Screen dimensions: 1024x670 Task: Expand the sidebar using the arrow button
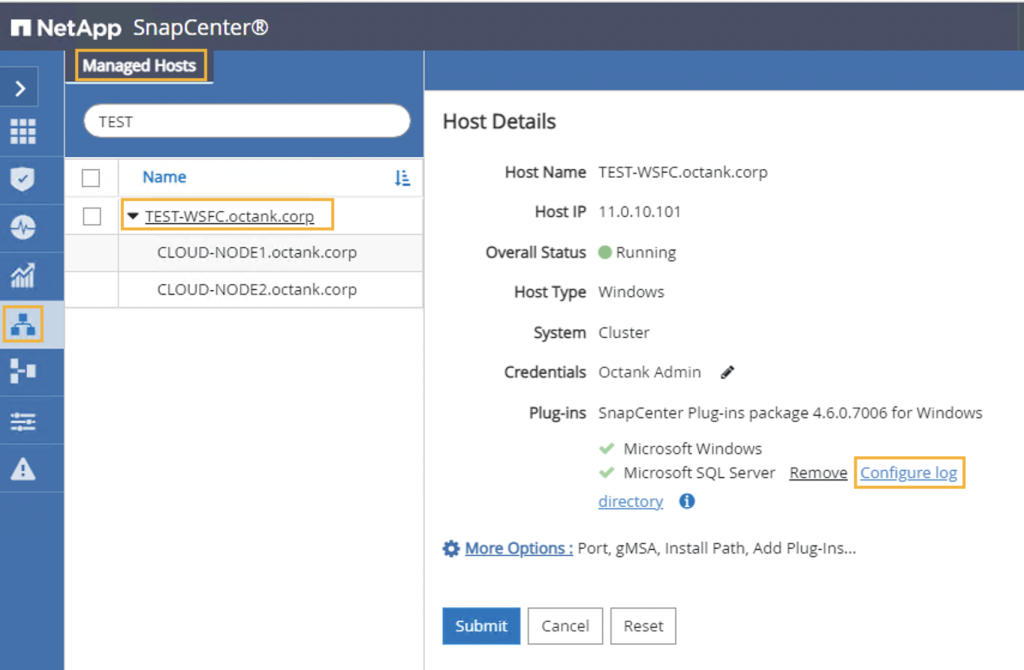click(20, 86)
